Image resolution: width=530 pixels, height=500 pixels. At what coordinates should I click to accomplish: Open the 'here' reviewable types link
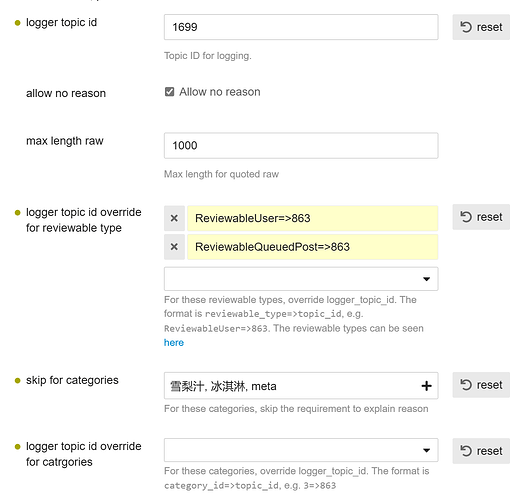click(x=174, y=343)
